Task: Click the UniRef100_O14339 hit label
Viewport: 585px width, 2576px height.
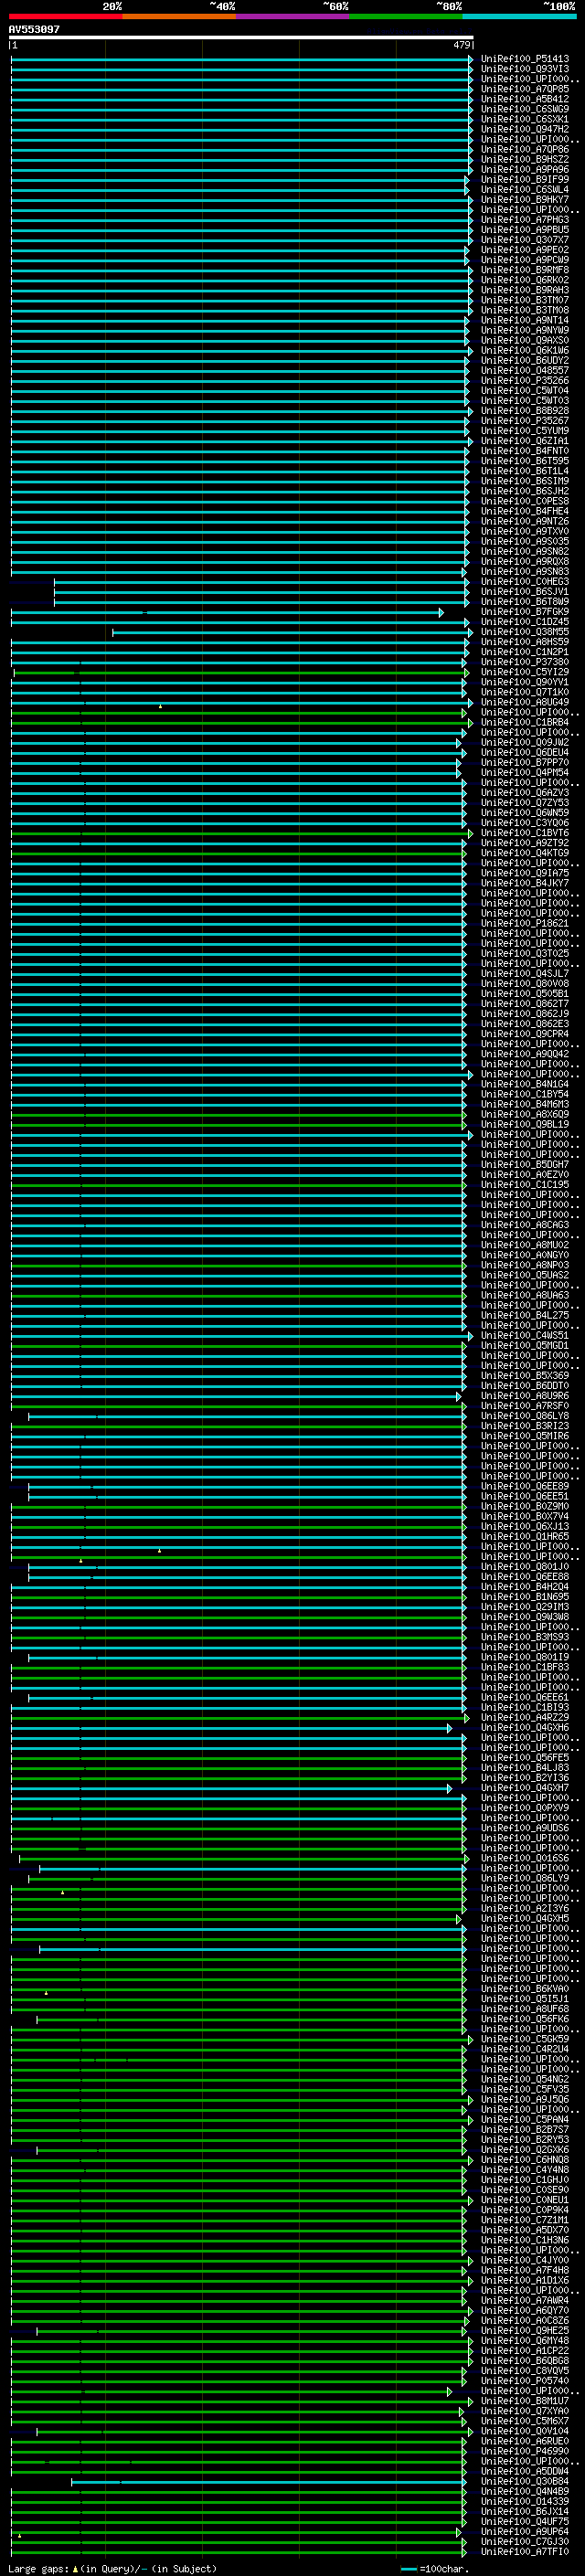Action: 524,2501
